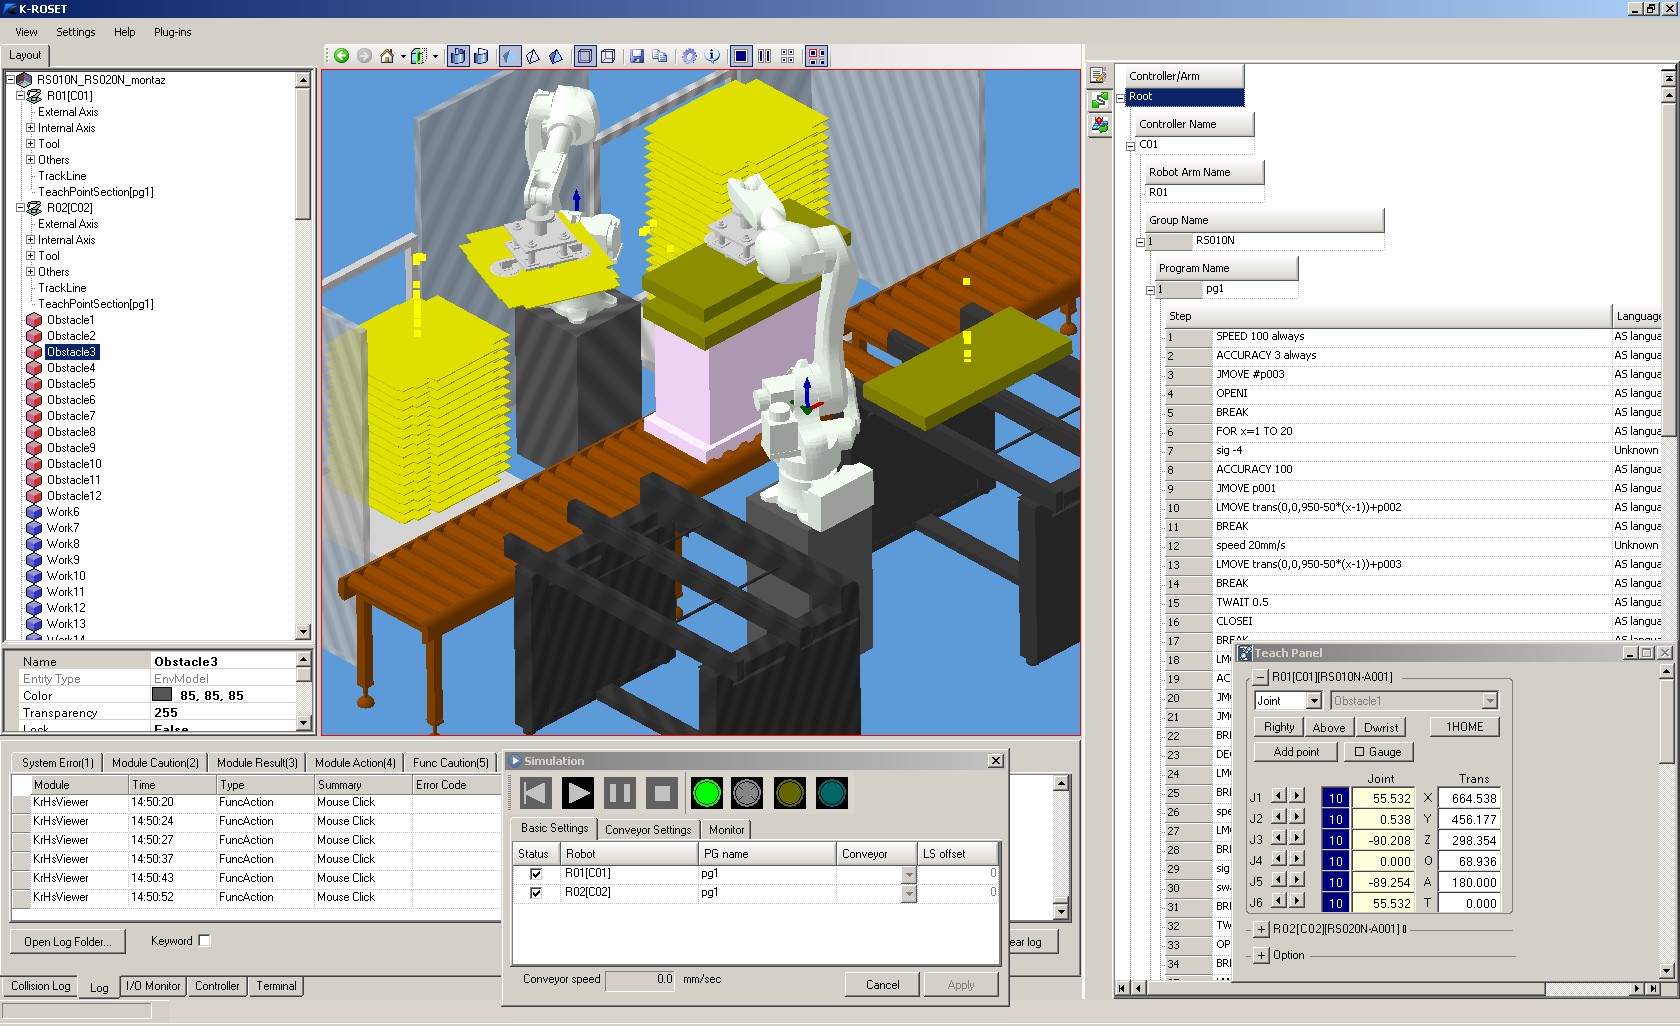The height and width of the screenshot is (1026, 1680).
Task: Open the Plug-ins menu
Action: pos(172,32)
